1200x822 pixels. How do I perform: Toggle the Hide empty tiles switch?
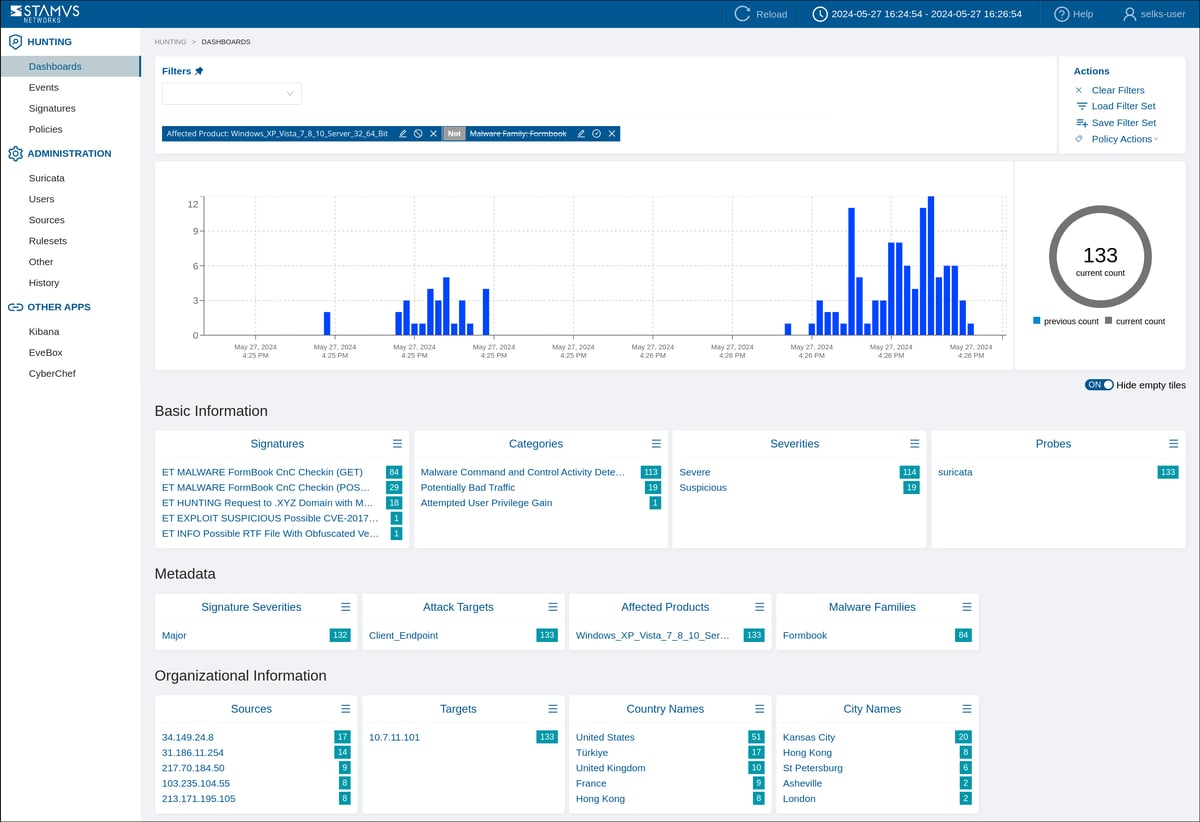(1099, 385)
